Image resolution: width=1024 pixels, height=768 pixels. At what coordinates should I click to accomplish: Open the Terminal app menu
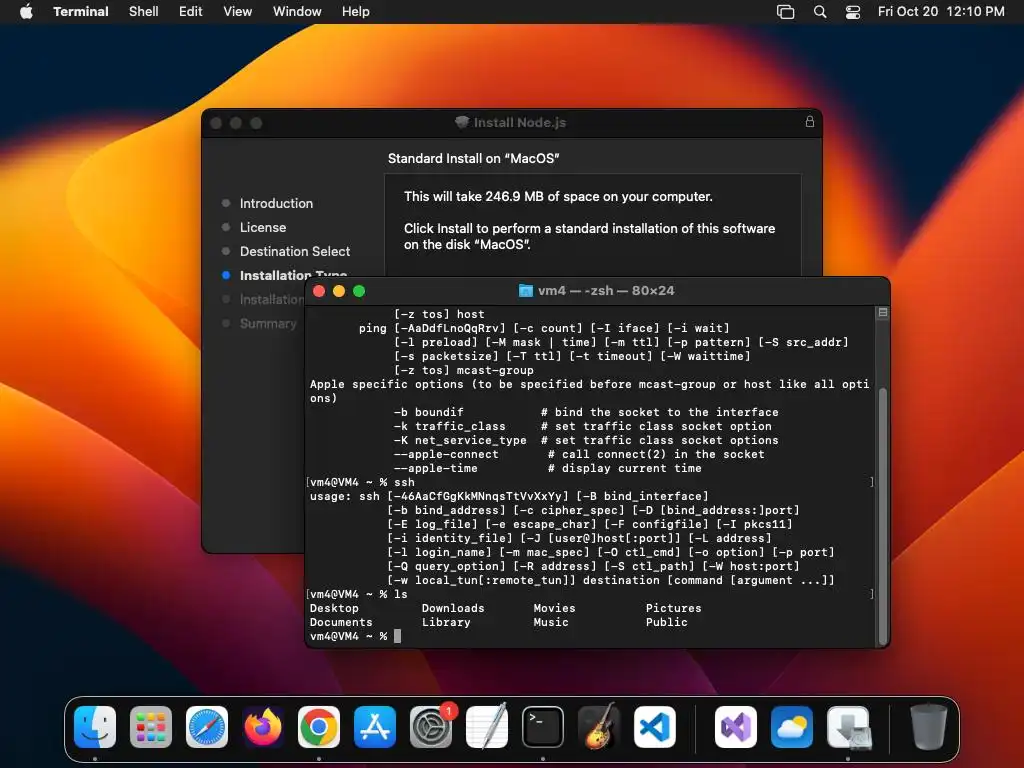click(x=81, y=11)
